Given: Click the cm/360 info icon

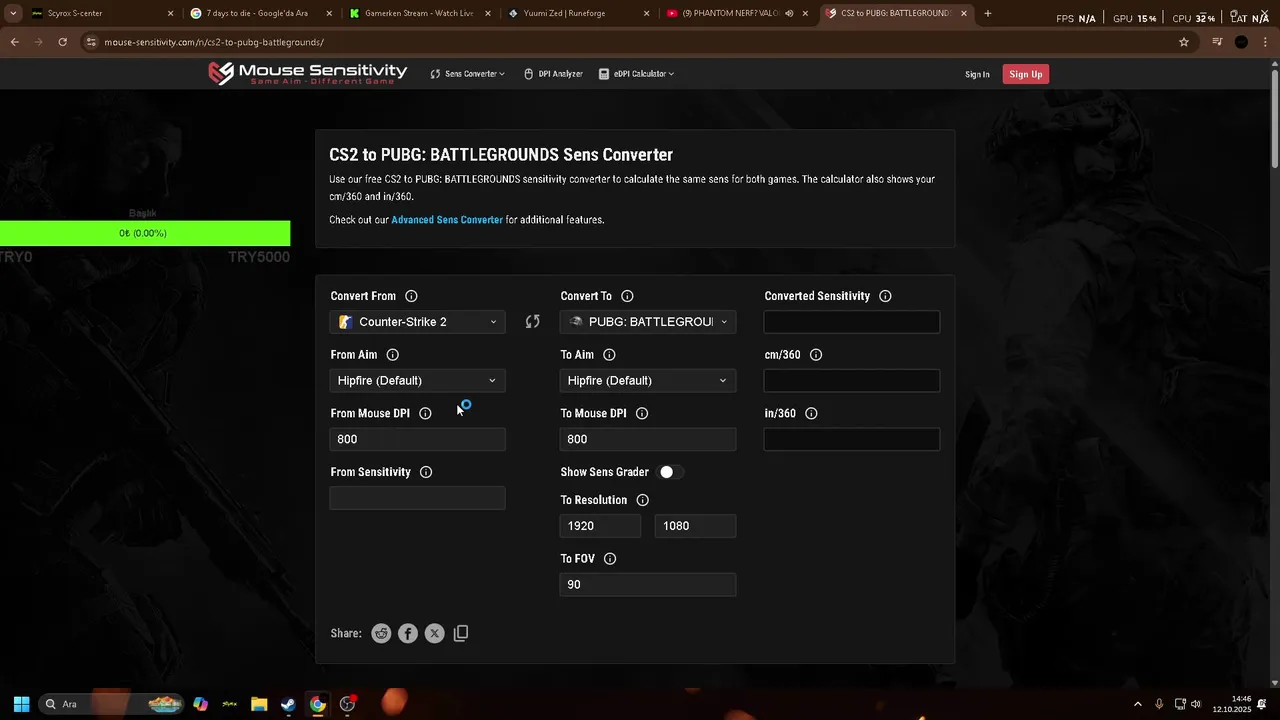Looking at the screenshot, I should [816, 355].
